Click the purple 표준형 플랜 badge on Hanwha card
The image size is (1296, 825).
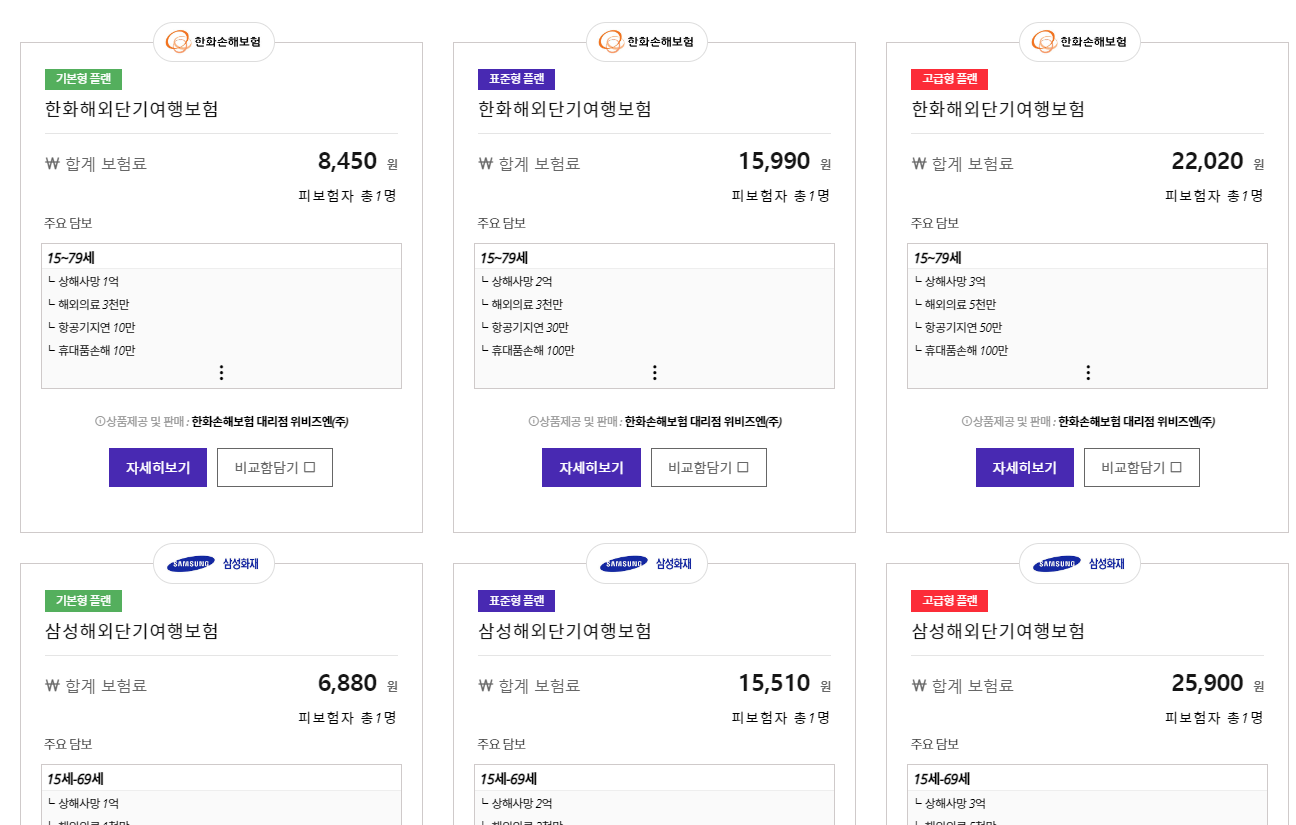point(516,79)
